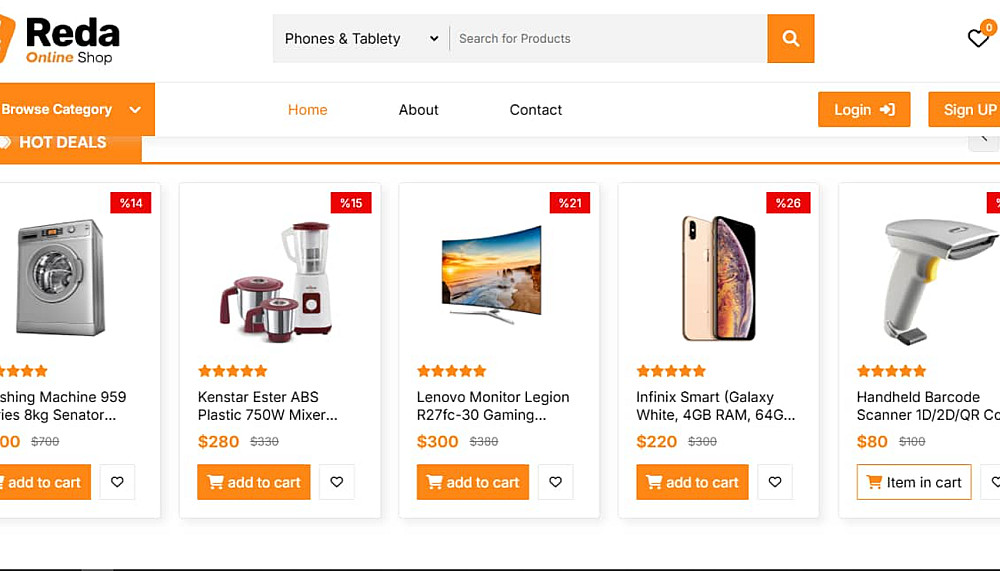Open the Phones & Tablety category dropdown
Screen dimensions: 1000x571
[361, 39]
